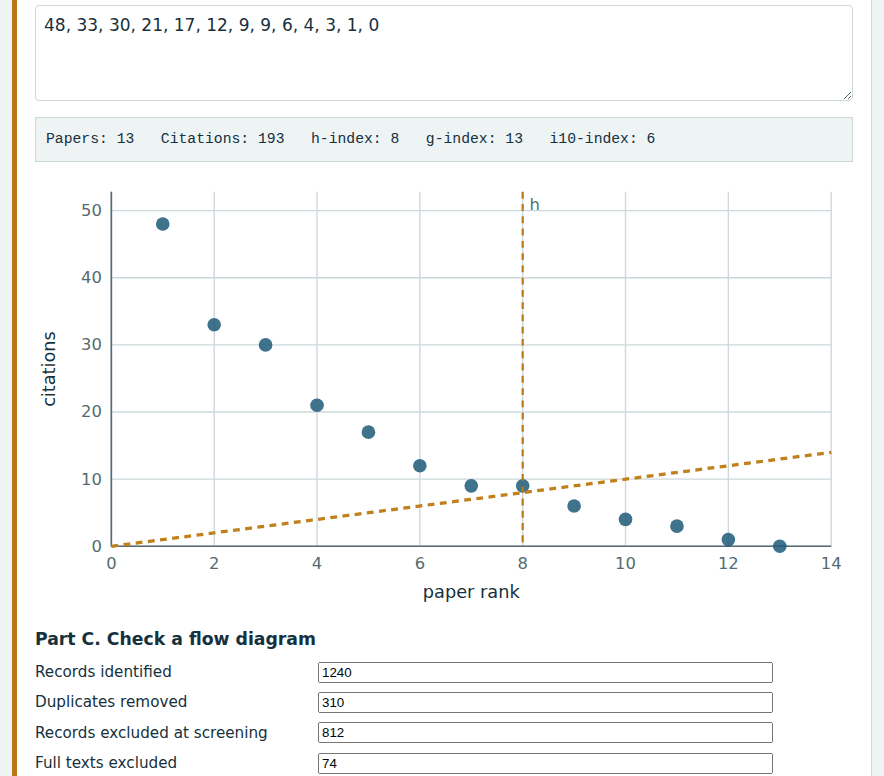Click the data point at rank 9 (6 citations)
This screenshot has width=884, height=776.
click(x=574, y=506)
